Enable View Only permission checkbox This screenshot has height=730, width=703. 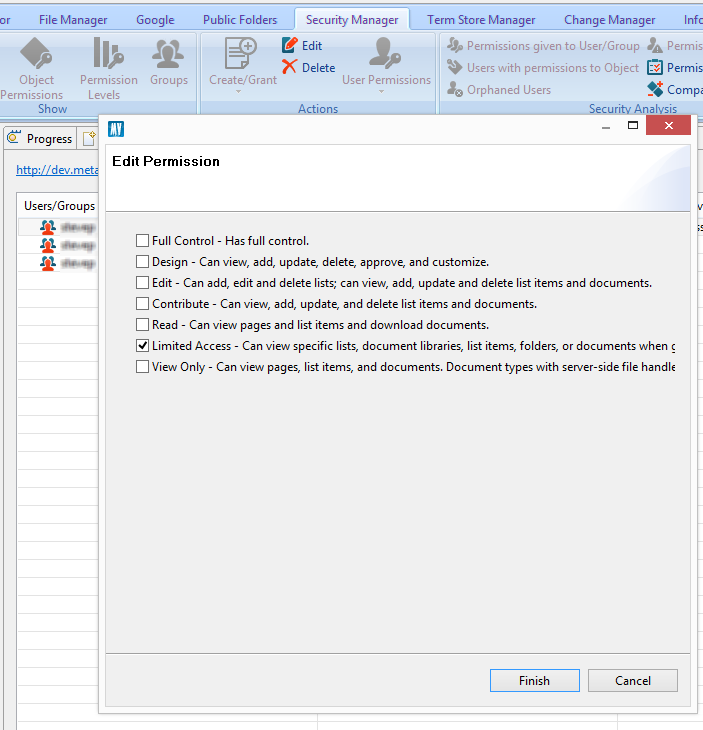coord(142,367)
